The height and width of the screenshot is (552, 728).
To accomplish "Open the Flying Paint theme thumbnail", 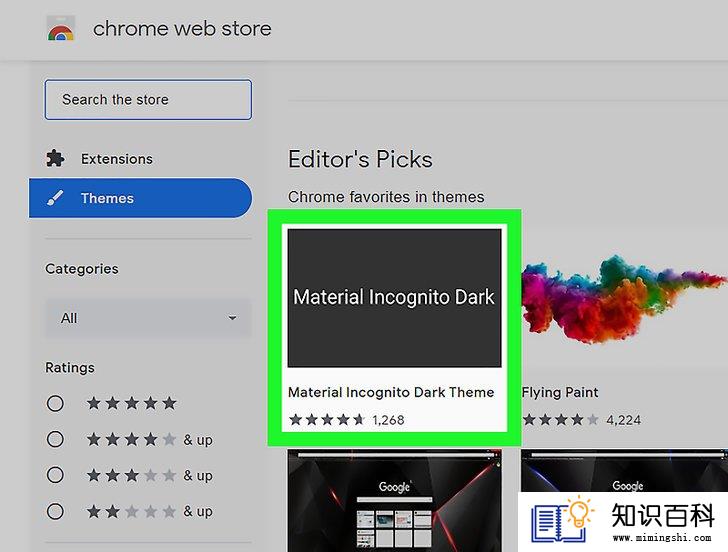I will (624, 298).
